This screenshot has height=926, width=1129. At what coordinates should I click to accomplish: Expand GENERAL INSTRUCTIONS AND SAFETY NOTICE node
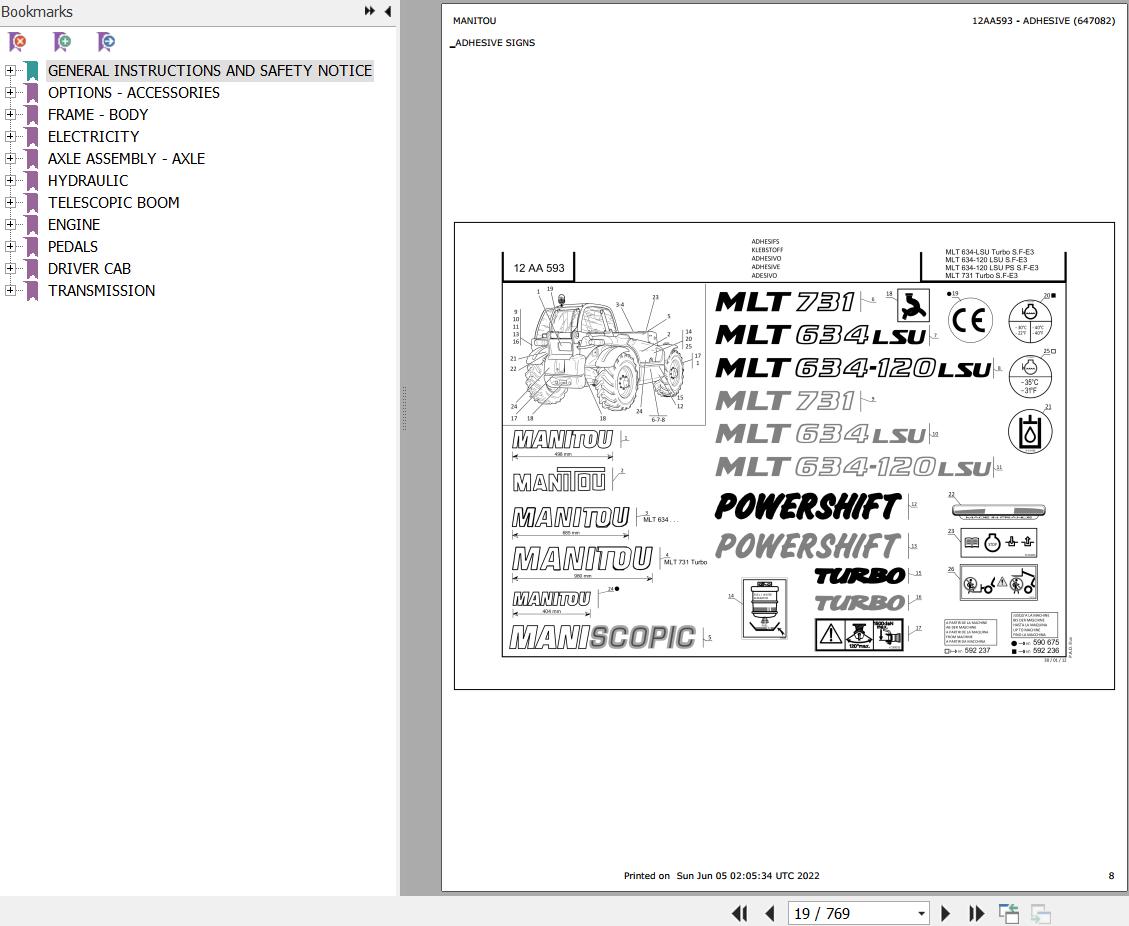coord(10,71)
